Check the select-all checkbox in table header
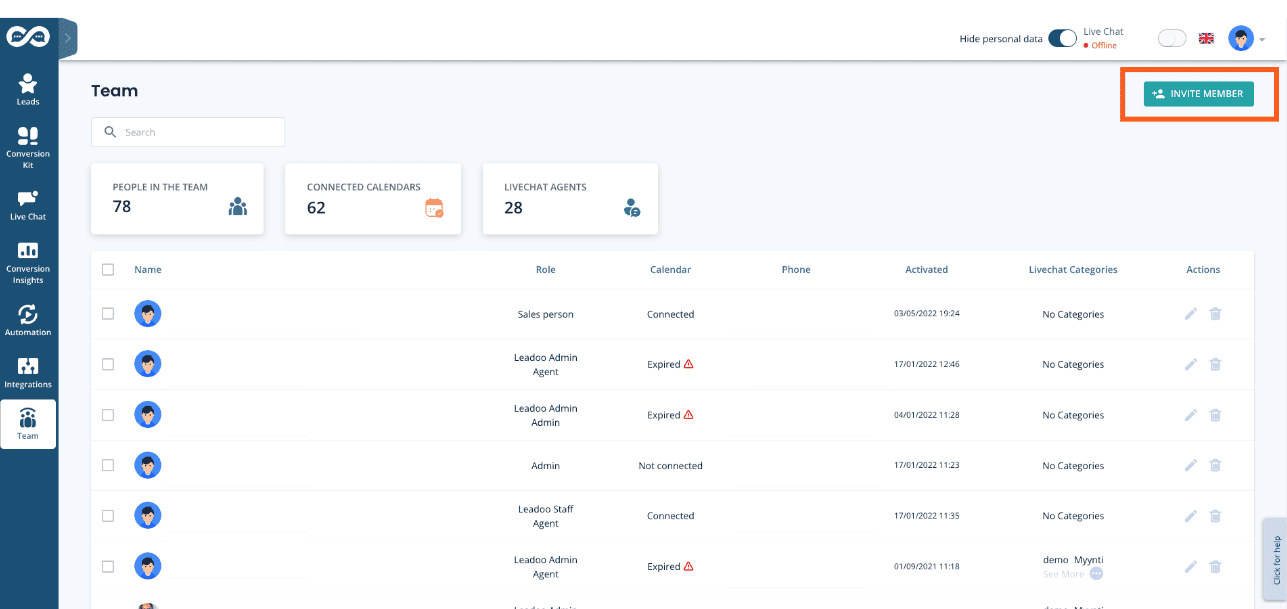Viewport: 1287px width, 609px height. click(108, 270)
